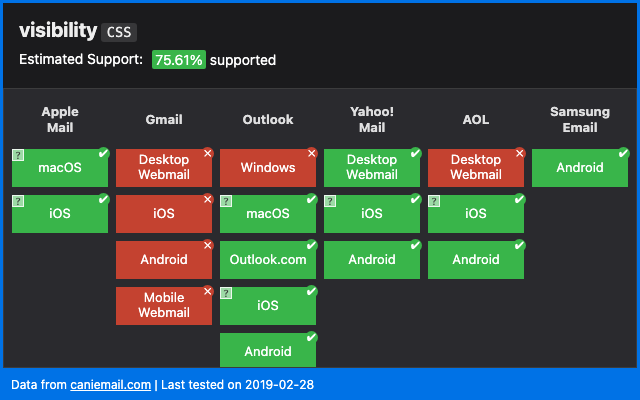Select the Yahoo! Mail Desktop Webmail cell

pos(371,168)
